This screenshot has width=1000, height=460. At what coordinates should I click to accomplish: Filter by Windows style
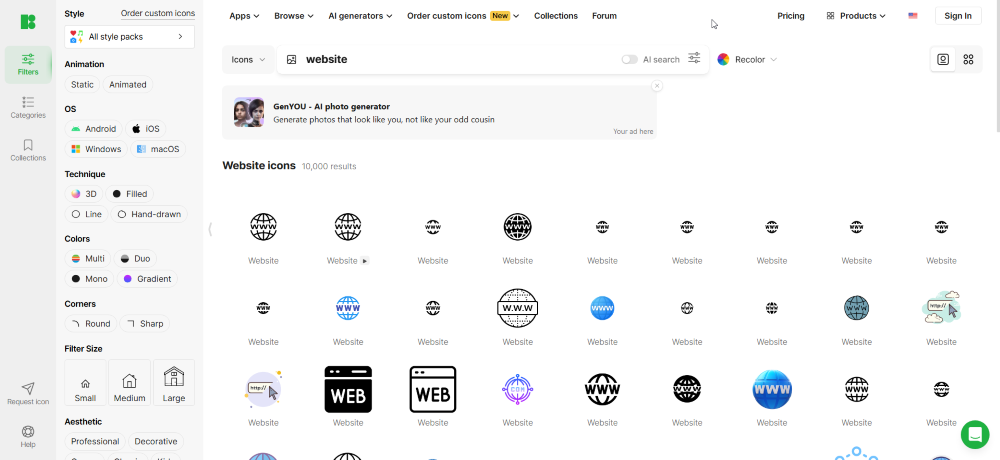(x=96, y=149)
